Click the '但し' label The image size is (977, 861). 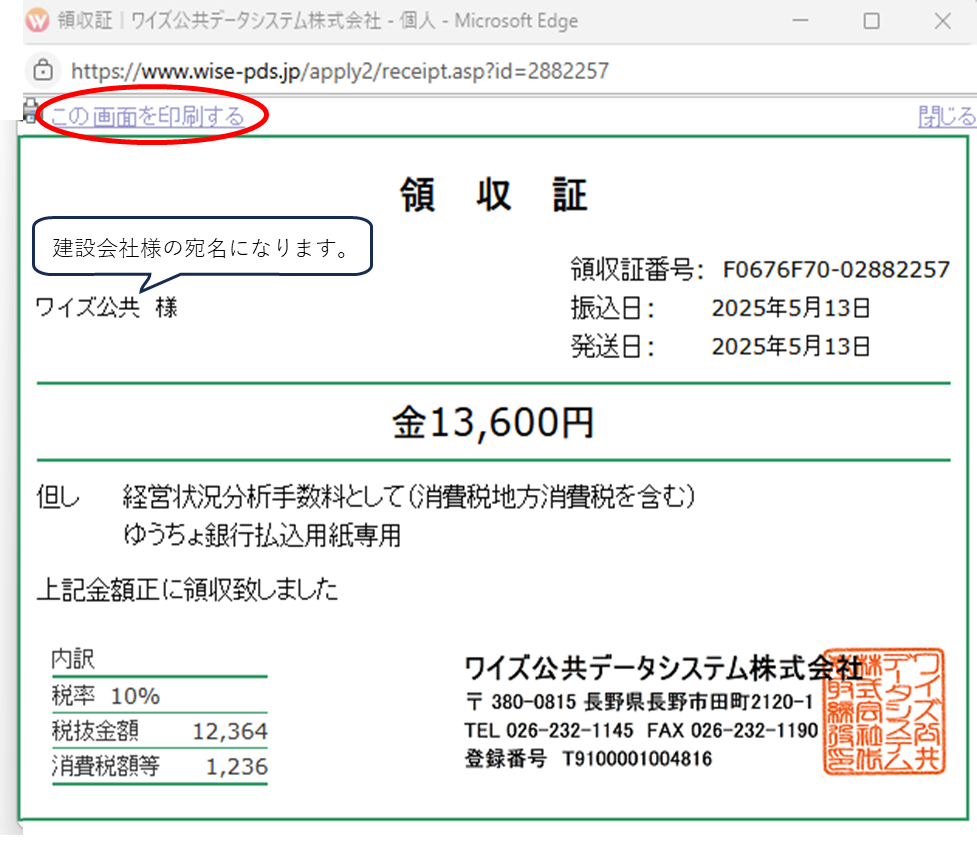[x=58, y=497]
